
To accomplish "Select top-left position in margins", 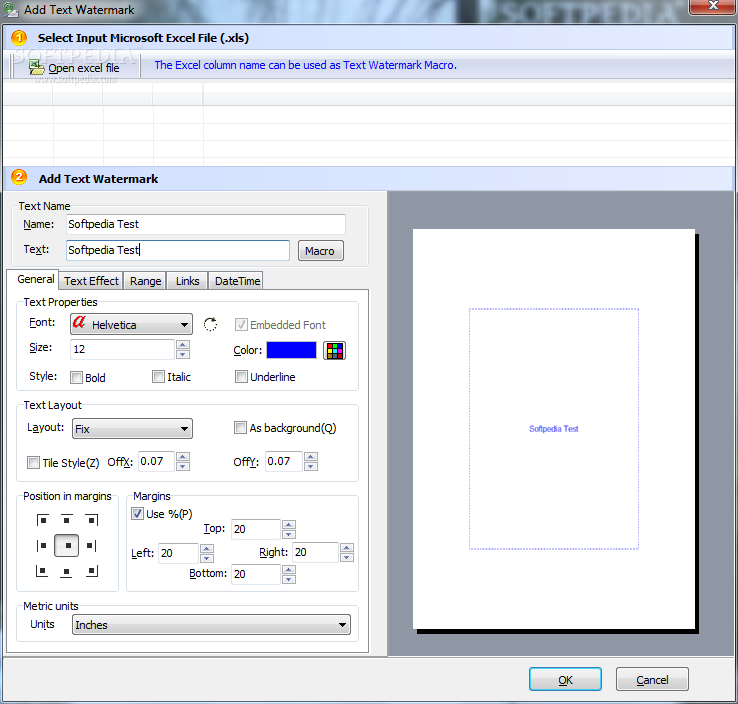I will tap(42, 520).
